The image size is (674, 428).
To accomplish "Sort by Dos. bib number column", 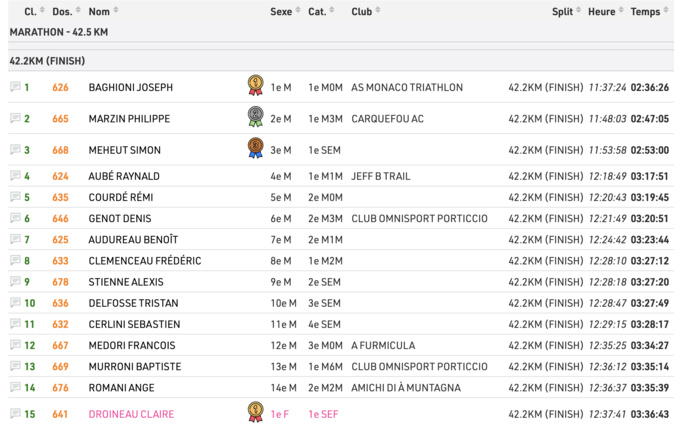I will pyautogui.click(x=62, y=11).
